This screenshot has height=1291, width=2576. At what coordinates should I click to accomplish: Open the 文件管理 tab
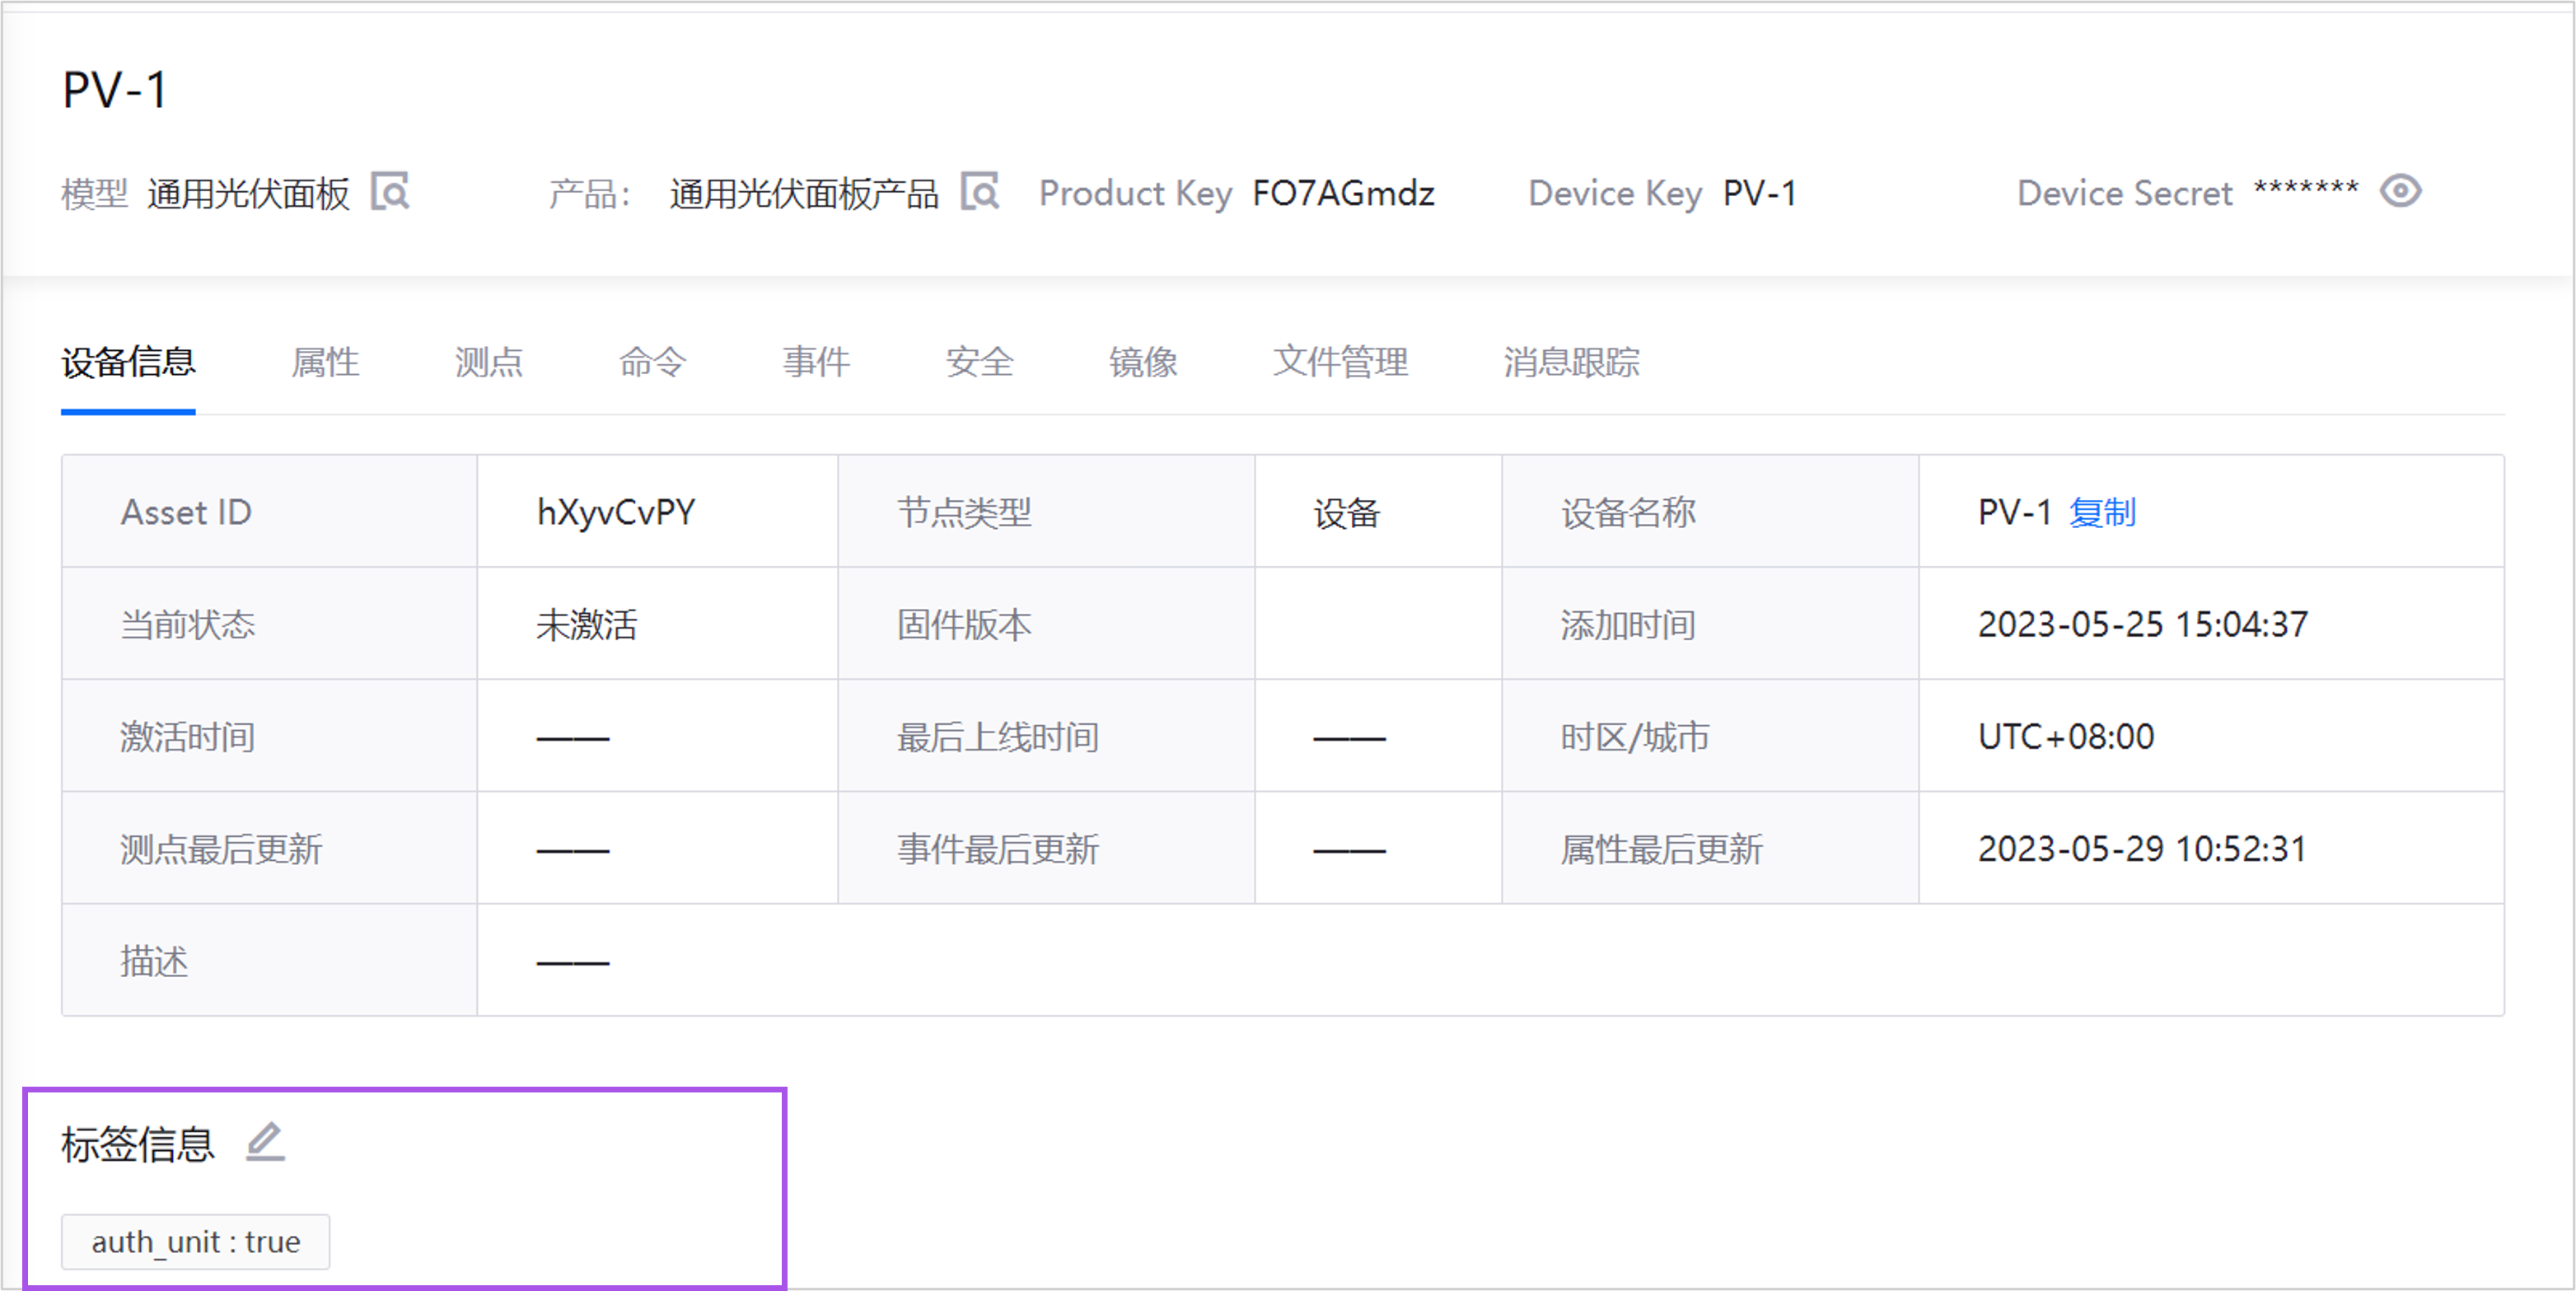click(1340, 362)
